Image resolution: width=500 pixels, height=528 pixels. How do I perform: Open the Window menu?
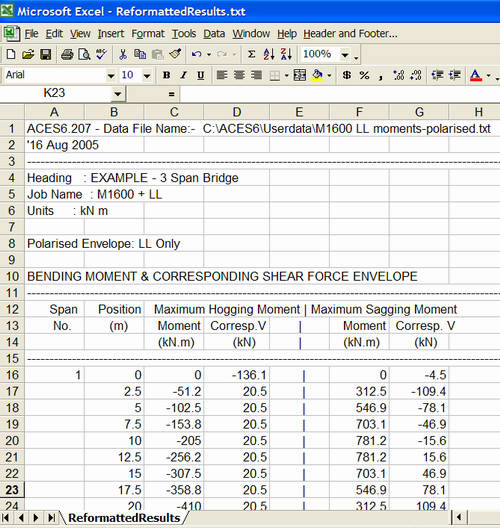coord(251,34)
